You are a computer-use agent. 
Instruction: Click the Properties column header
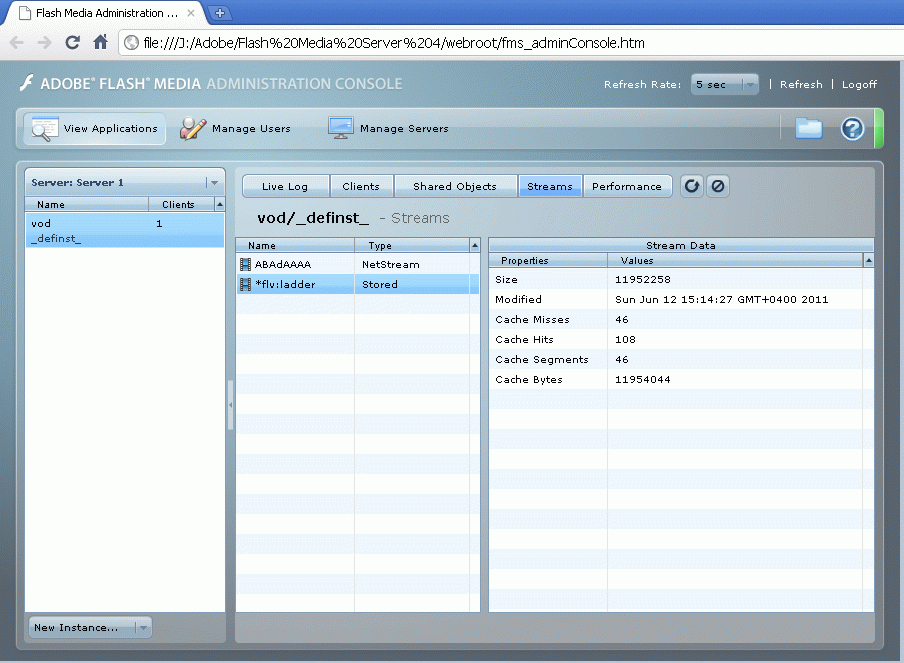(x=548, y=261)
